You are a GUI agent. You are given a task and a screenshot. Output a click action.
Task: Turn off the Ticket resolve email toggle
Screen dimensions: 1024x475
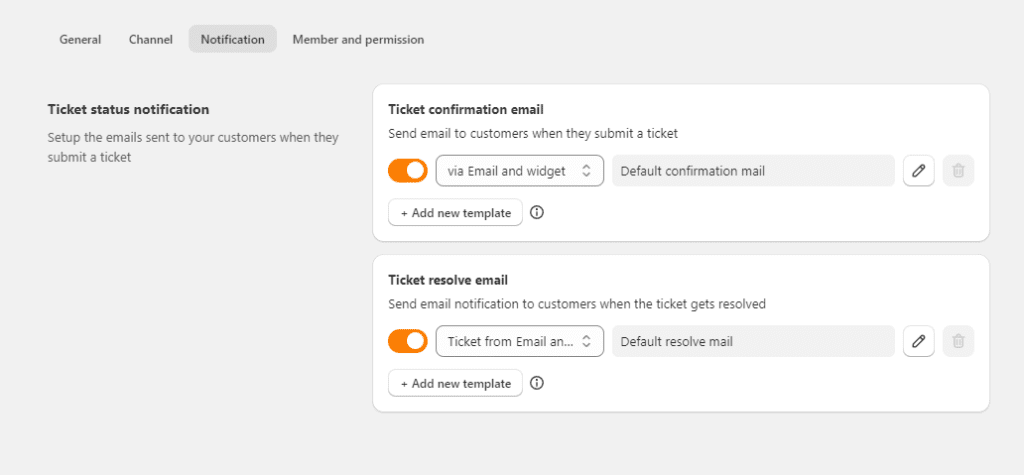[x=408, y=341]
